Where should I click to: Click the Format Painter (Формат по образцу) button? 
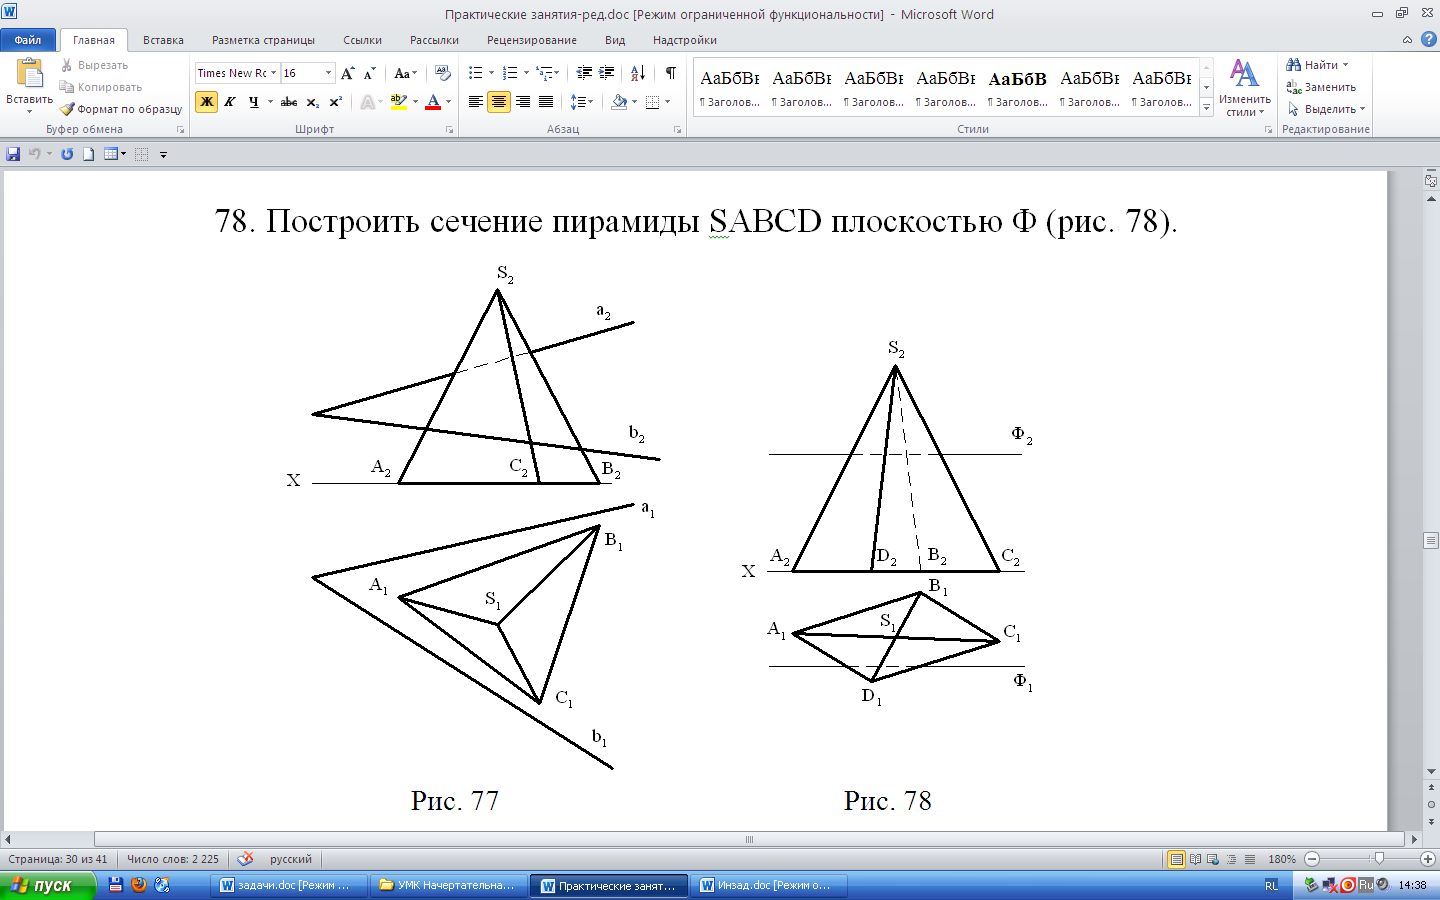[x=121, y=109]
